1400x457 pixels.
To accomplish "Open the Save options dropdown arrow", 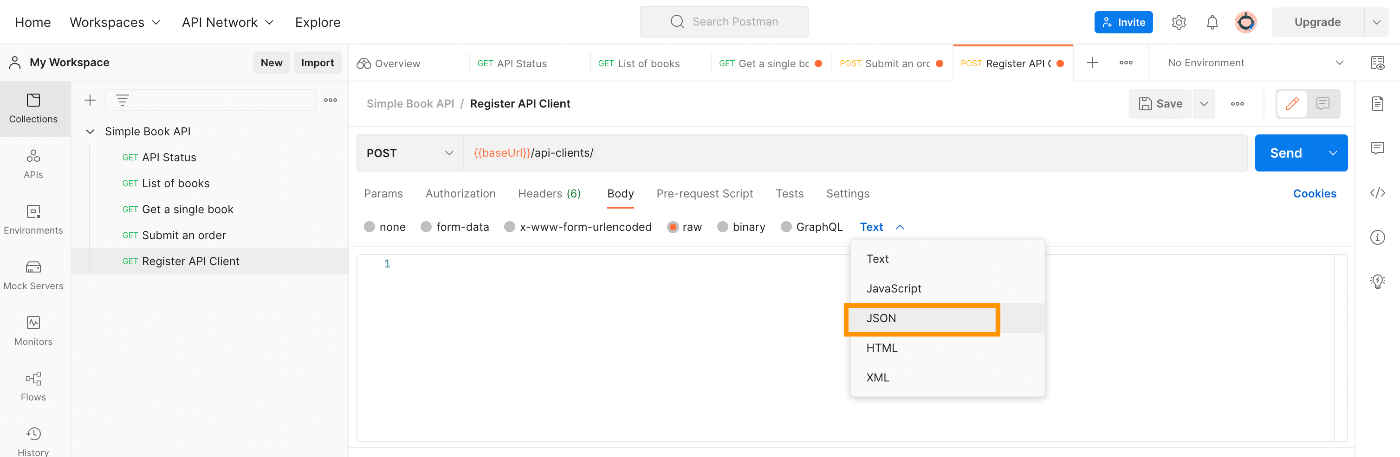I will pyautogui.click(x=1203, y=103).
